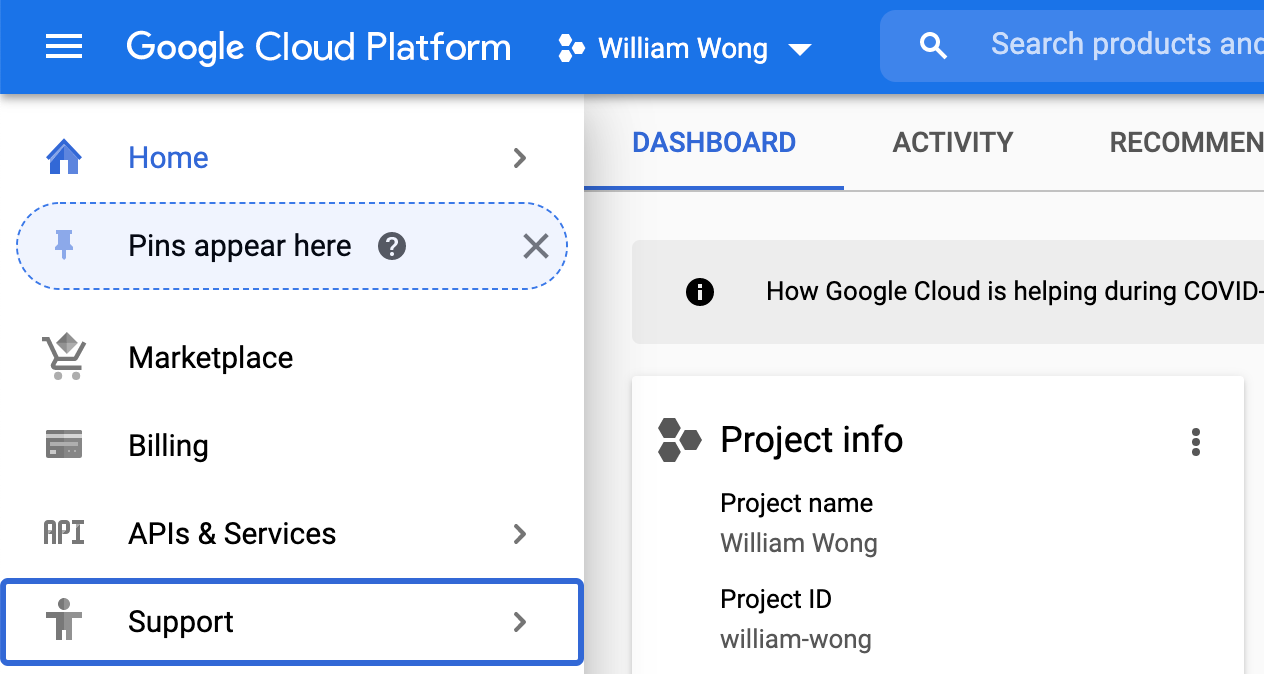This screenshot has width=1264, height=674.
Task: Click the pin icon next to Pins appear here
Action: (64, 245)
